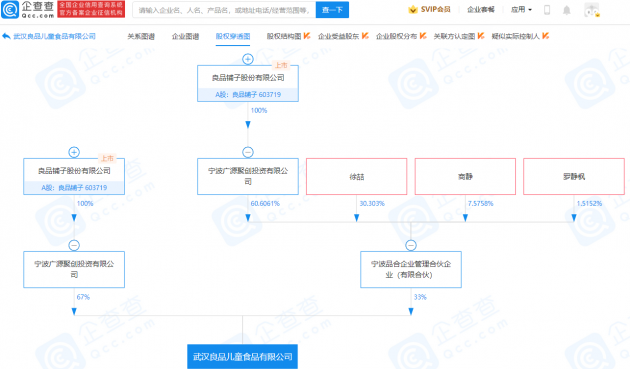Switch to 关系图谱 tab
The height and width of the screenshot is (369, 630).
tap(141, 36)
